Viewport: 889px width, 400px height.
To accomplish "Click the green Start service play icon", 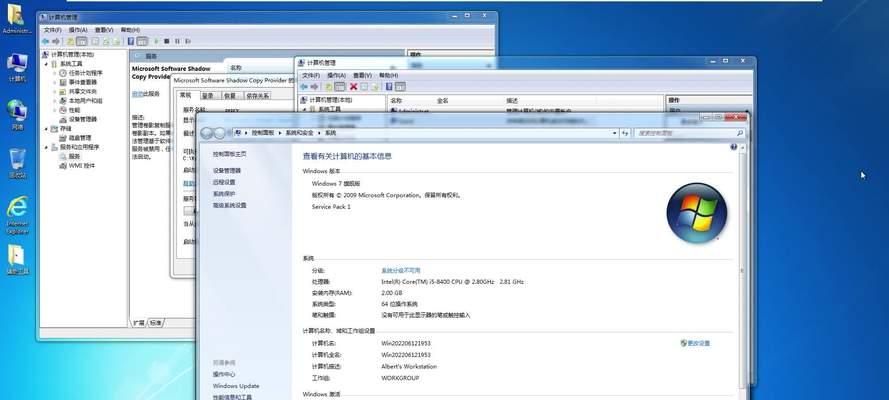I will coord(156,41).
